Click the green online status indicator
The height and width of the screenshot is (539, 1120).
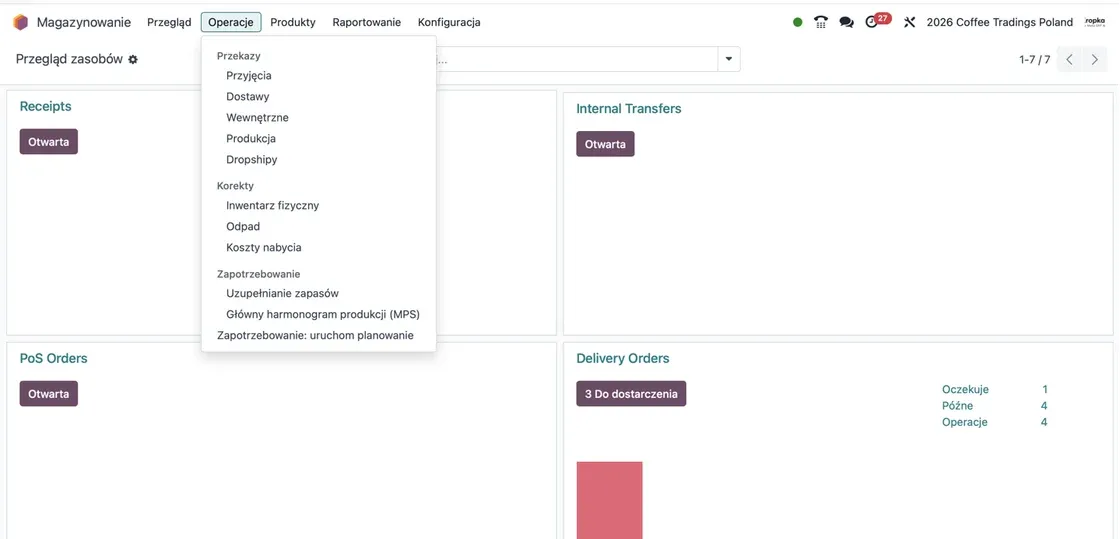[798, 22]
